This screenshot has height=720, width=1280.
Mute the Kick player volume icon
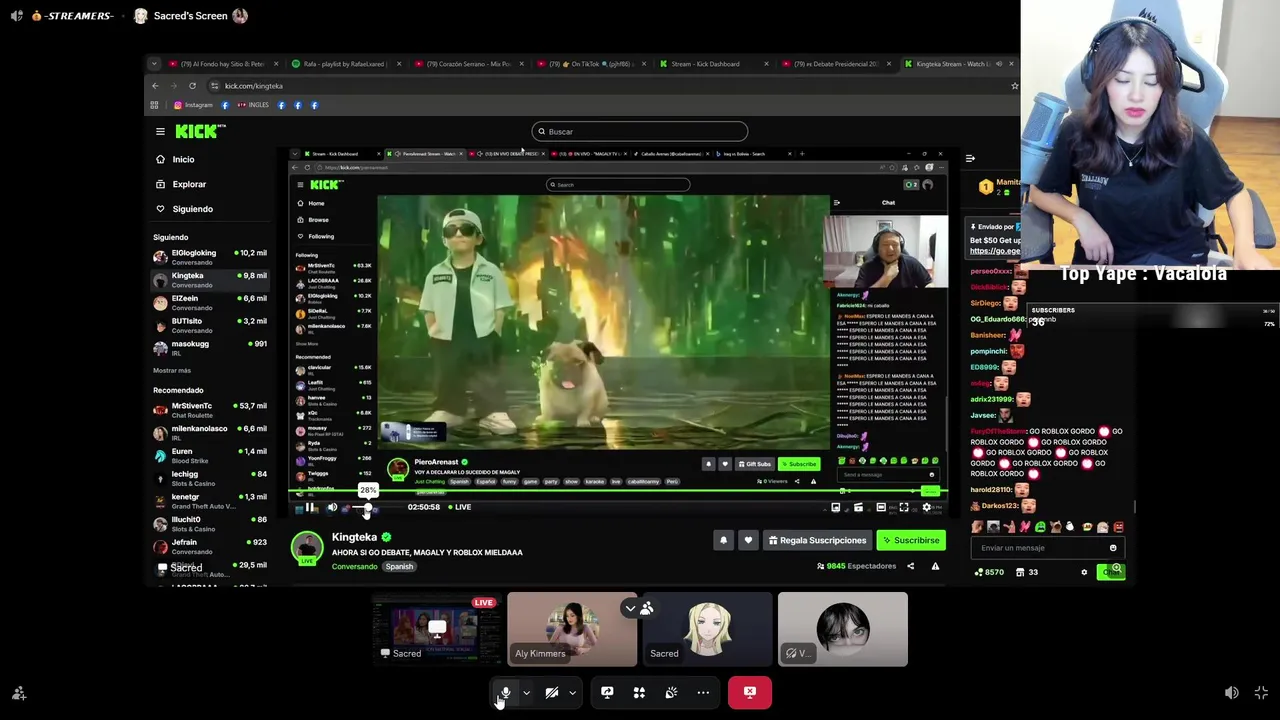(x=332, y=507)
